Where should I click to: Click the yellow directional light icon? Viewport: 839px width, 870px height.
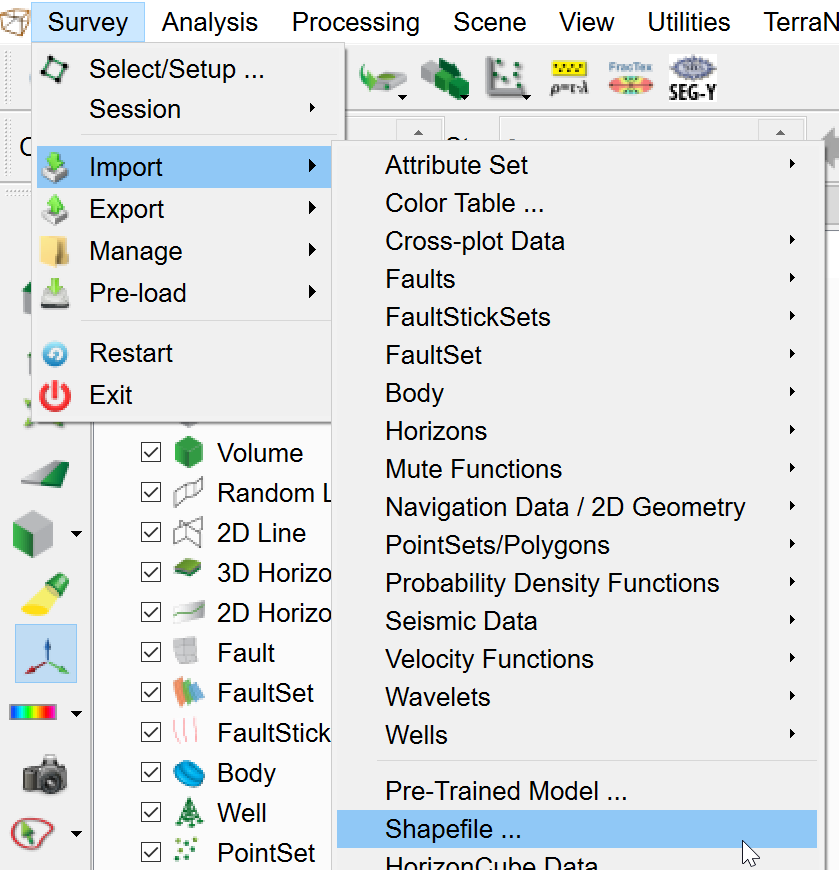click(x=45, y=594)
